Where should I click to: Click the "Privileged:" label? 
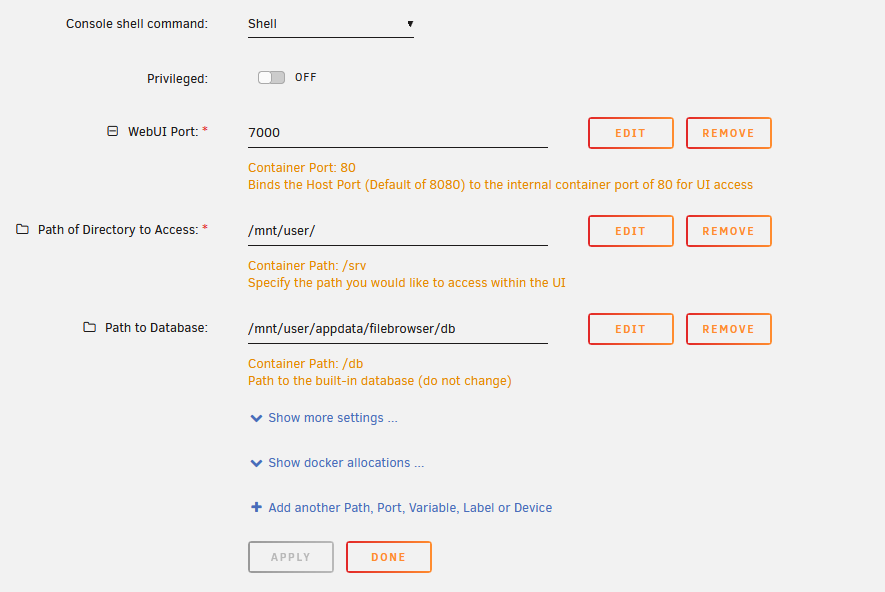pos(177,79)
